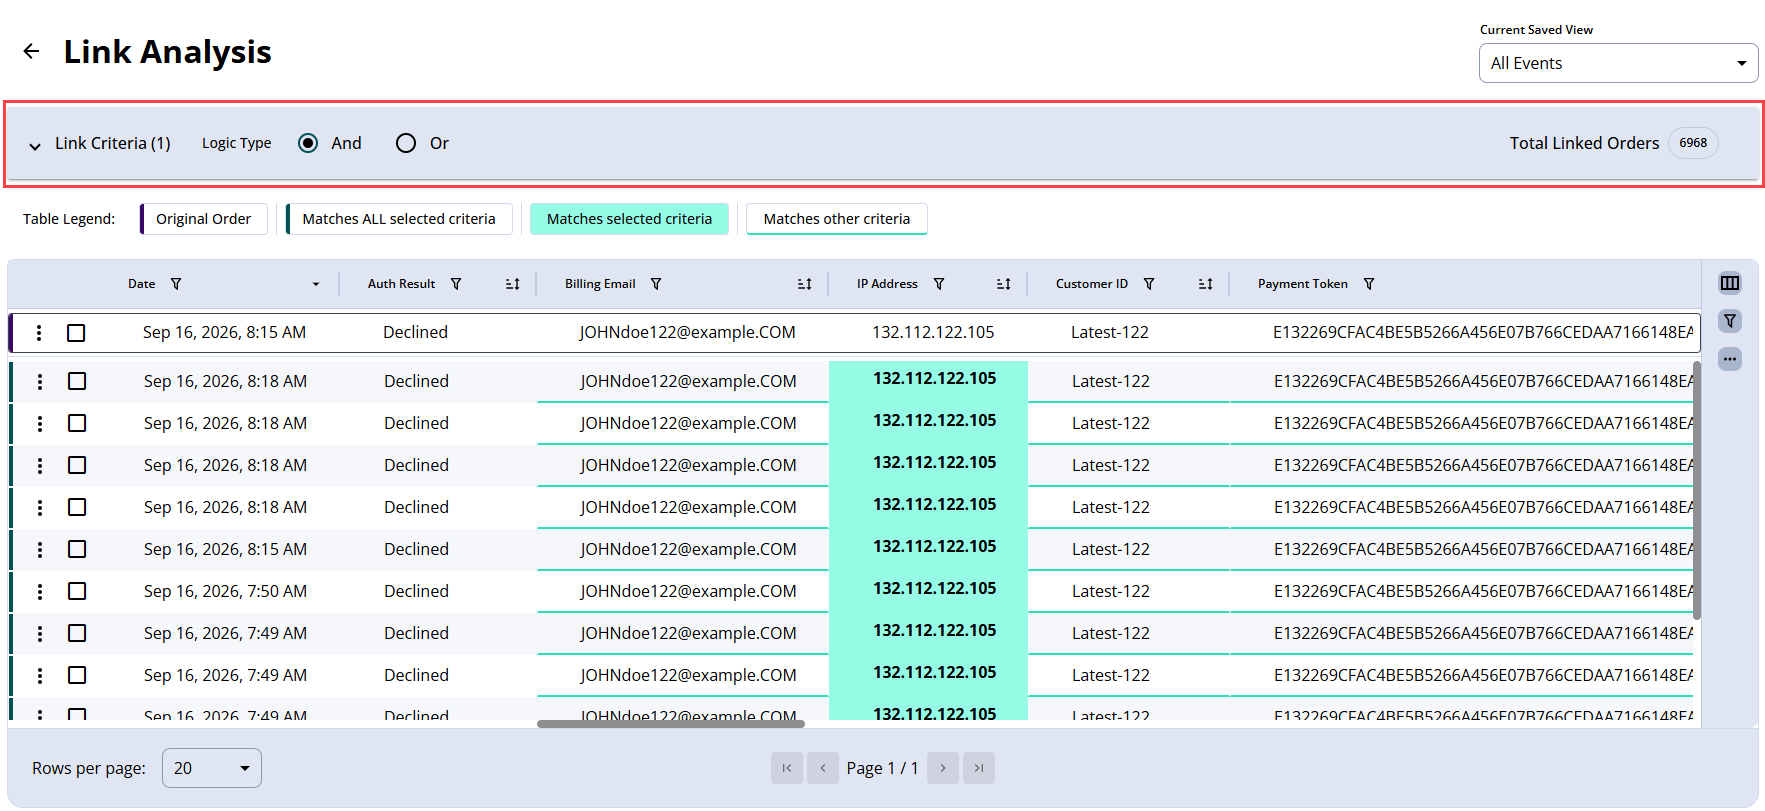The width and height of the screenshot is (1765, 811).
Task: Click the Date column header
Action: point(141,284)
